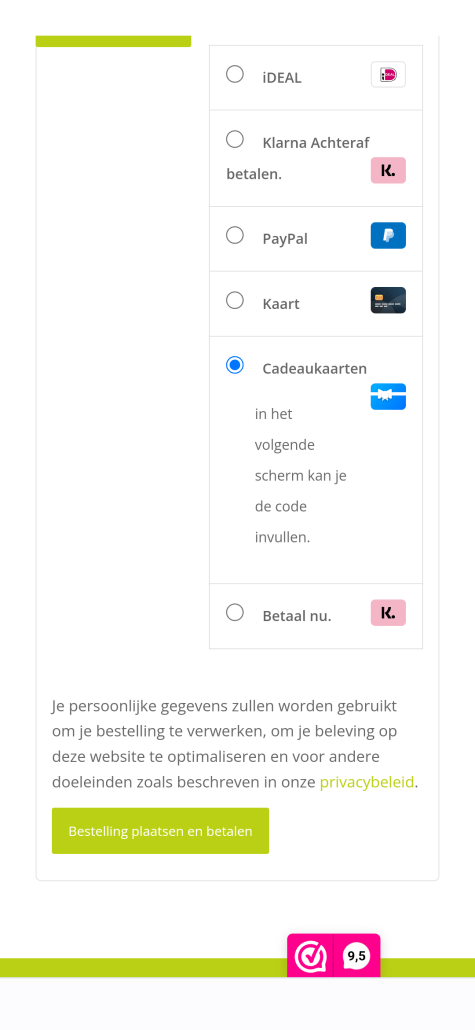Click Bestelling plaatsen en betalen button
This screenshot has height=1030, width=475.
(160, 831)
